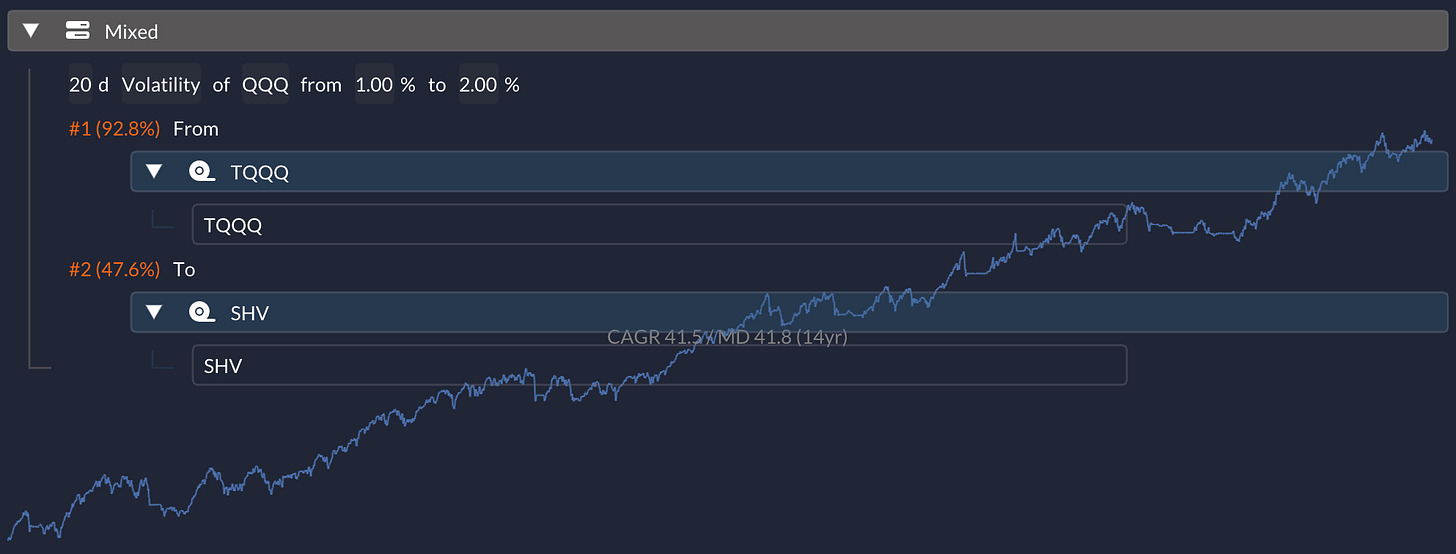Collapse the Mixed node triangle

(31, 31)
